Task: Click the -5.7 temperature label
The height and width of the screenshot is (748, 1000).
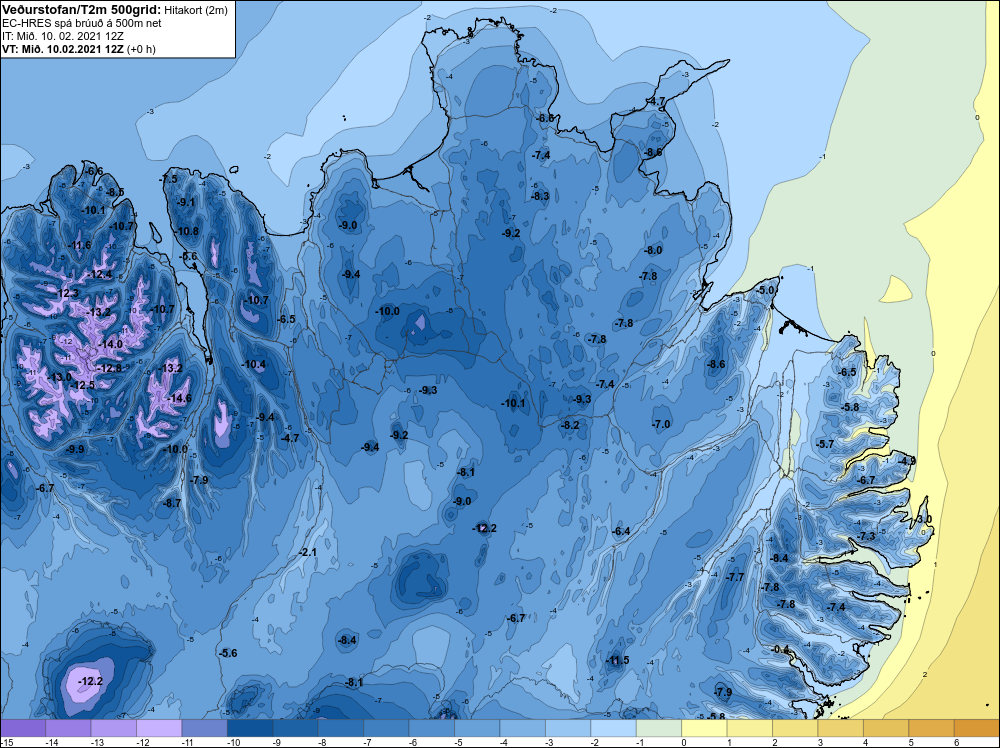Action: (825, 444)
